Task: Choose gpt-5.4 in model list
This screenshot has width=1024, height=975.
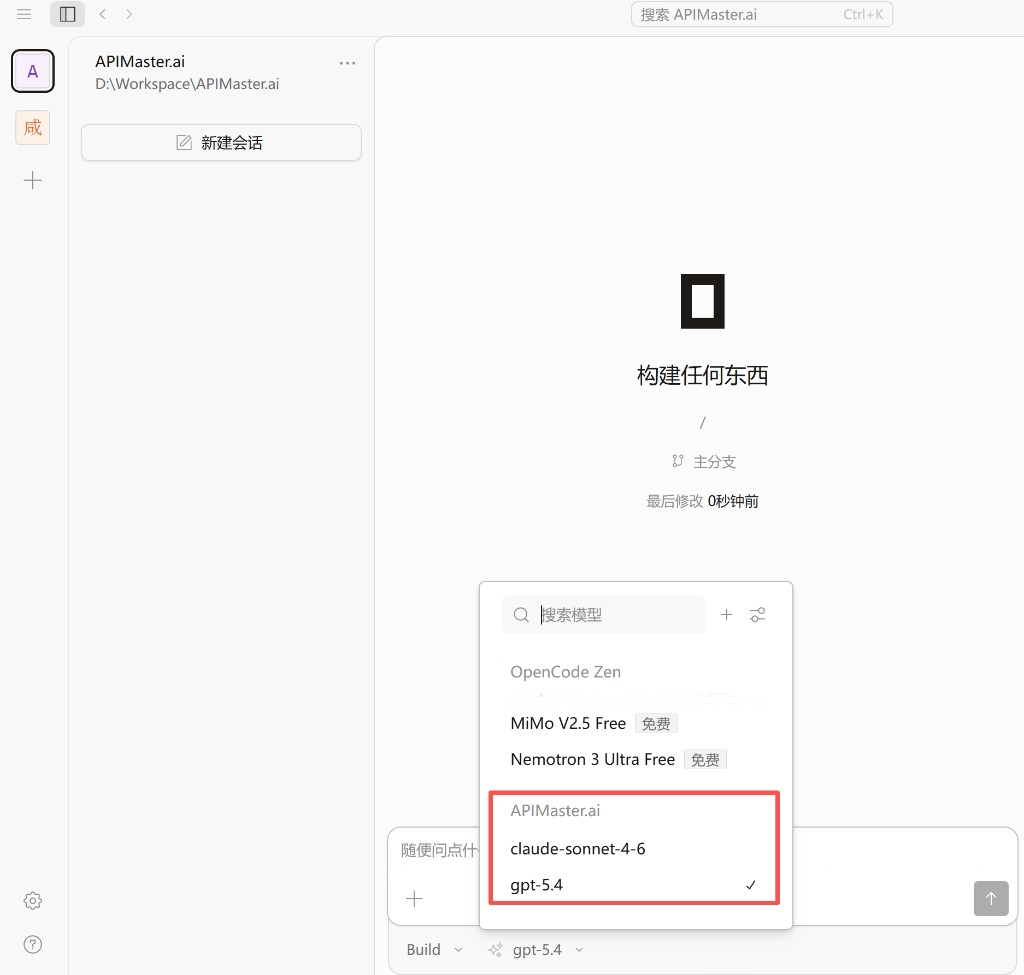Action: tap(634, 885)
